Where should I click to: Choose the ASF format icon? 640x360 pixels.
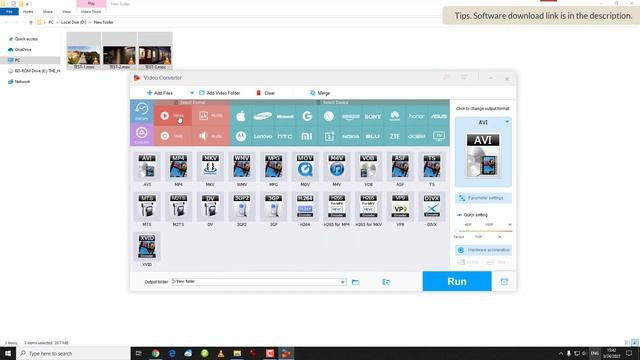point(400,167)
